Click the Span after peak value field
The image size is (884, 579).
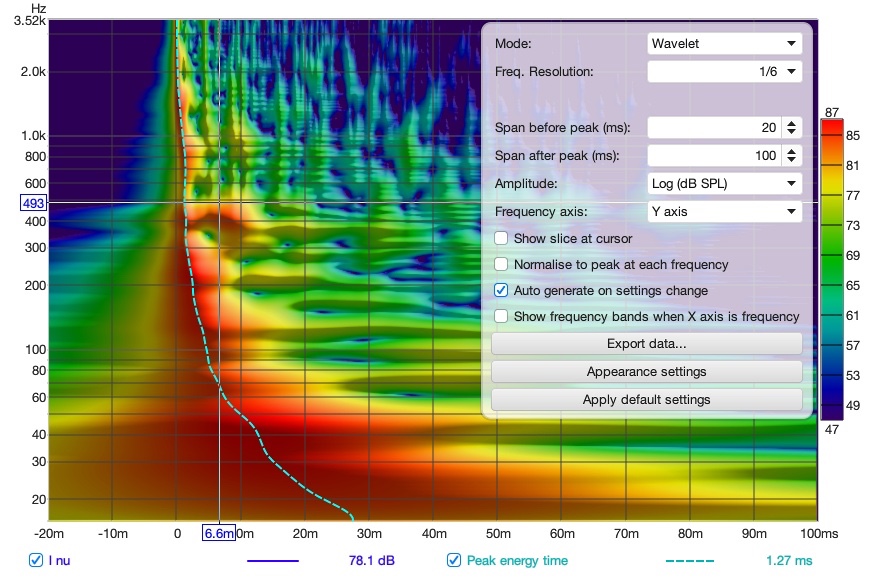714,156
